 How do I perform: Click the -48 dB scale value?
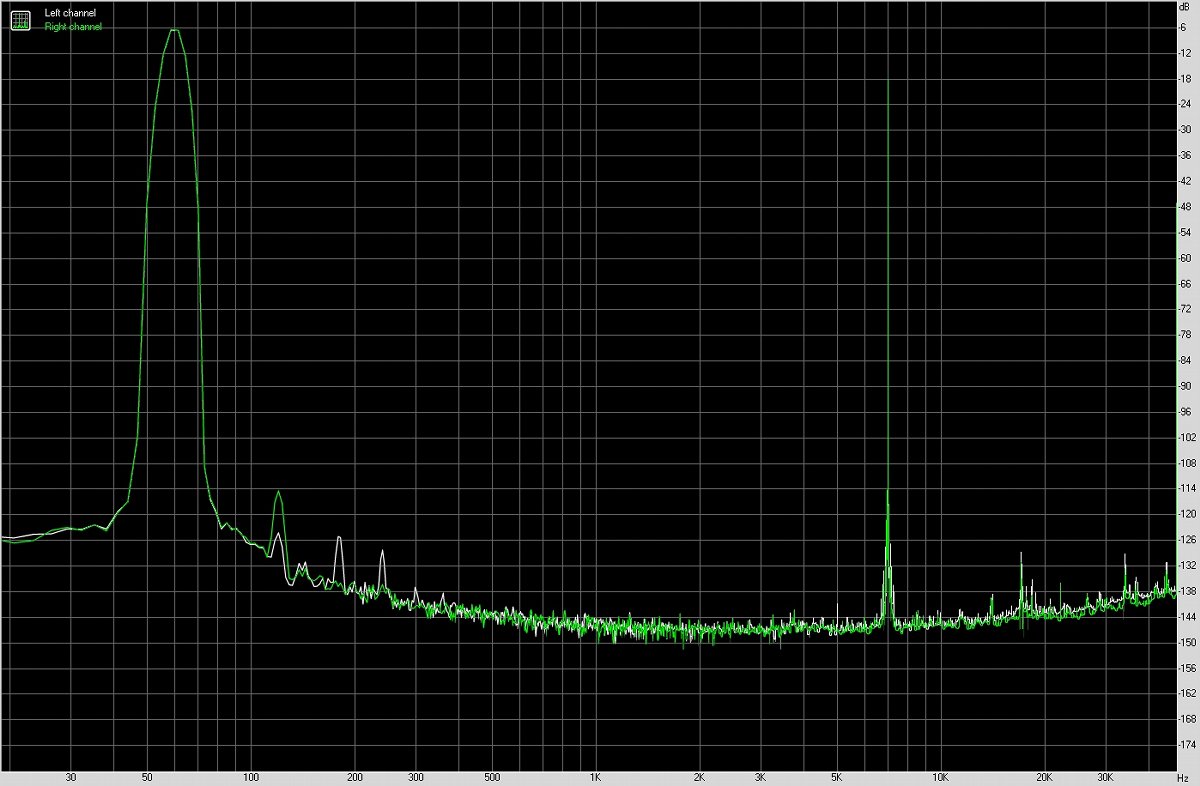(1186, 206)
